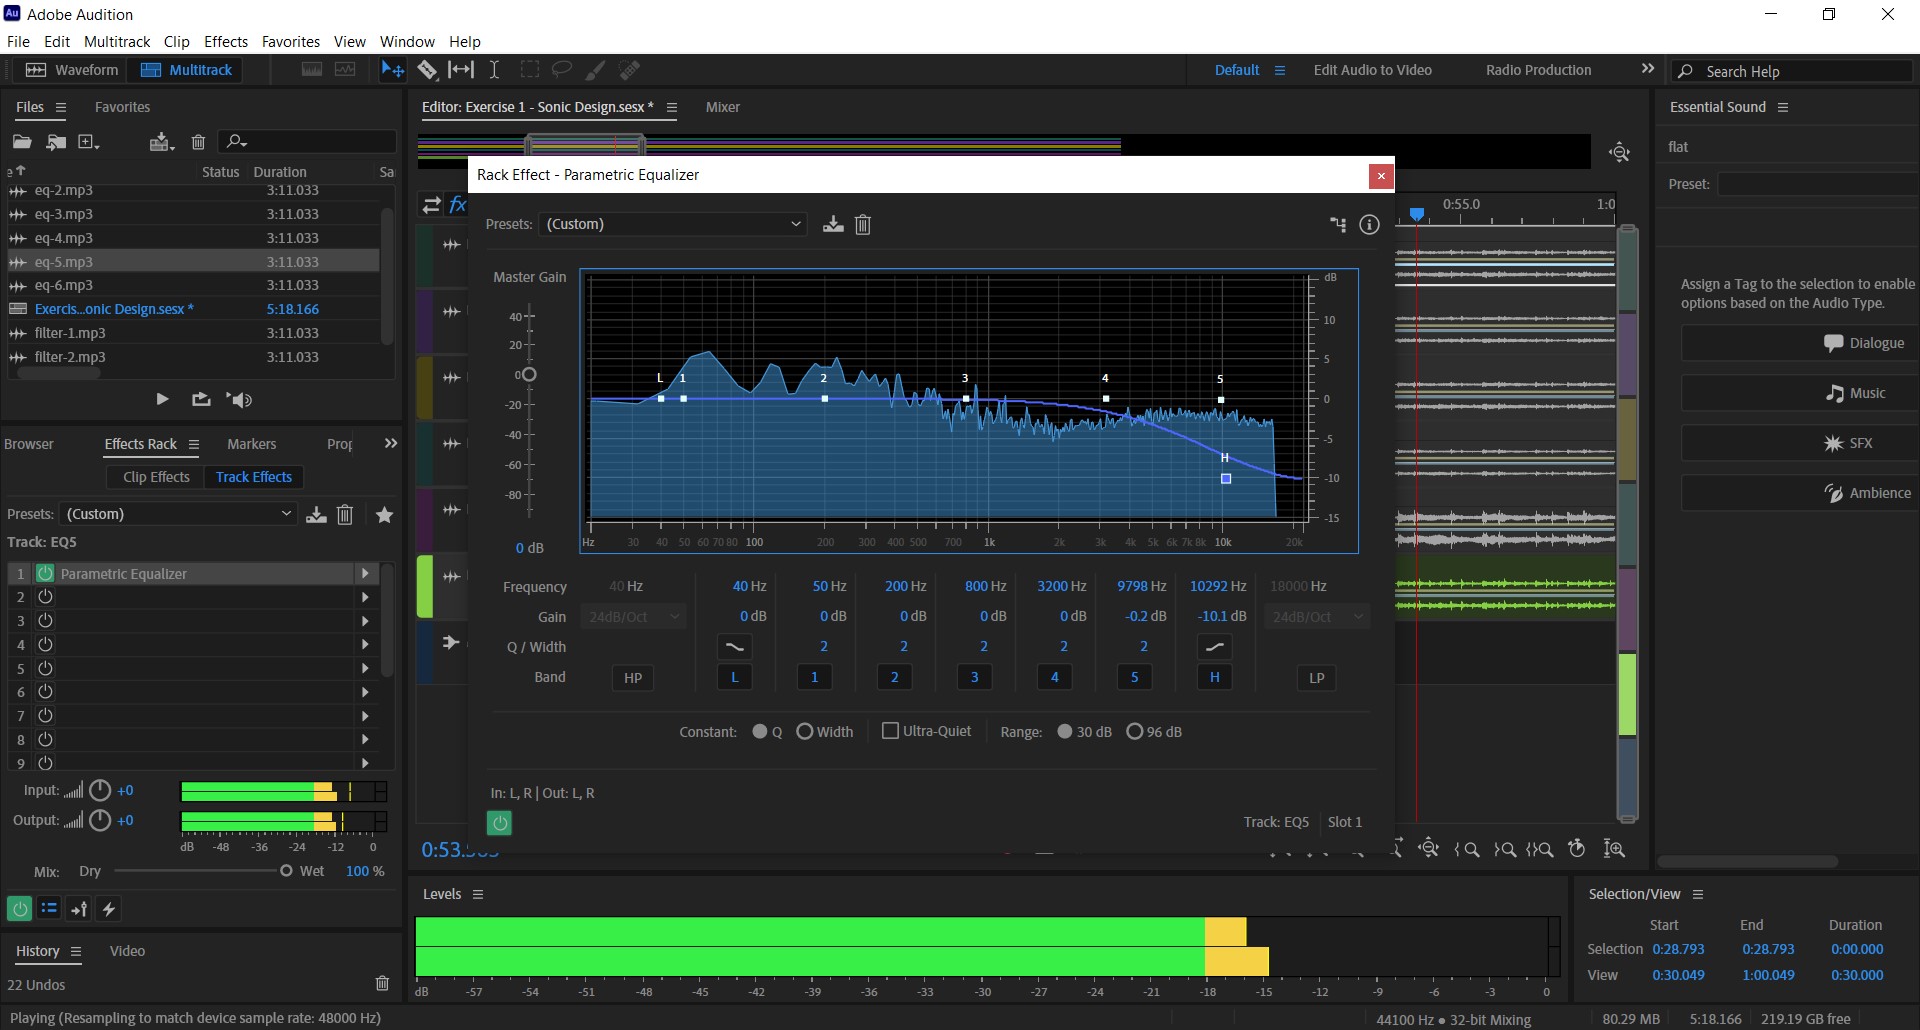This screenshot has width=1920, height=1030.
Task: Toggle power for effects slot 2
Action: point(45,597)
